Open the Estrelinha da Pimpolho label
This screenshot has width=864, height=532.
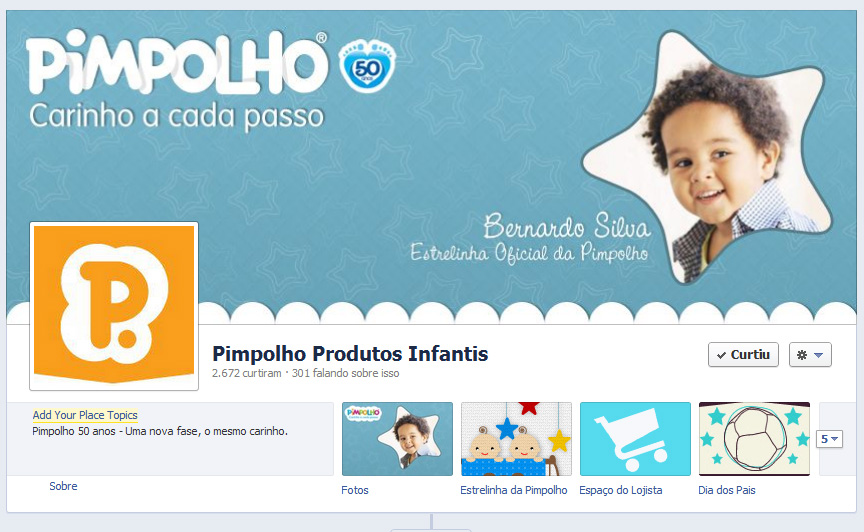point(514,490)
